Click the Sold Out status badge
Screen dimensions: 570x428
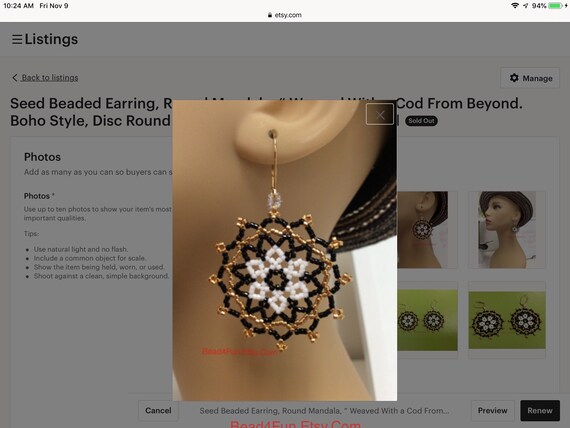coord(421,121)
